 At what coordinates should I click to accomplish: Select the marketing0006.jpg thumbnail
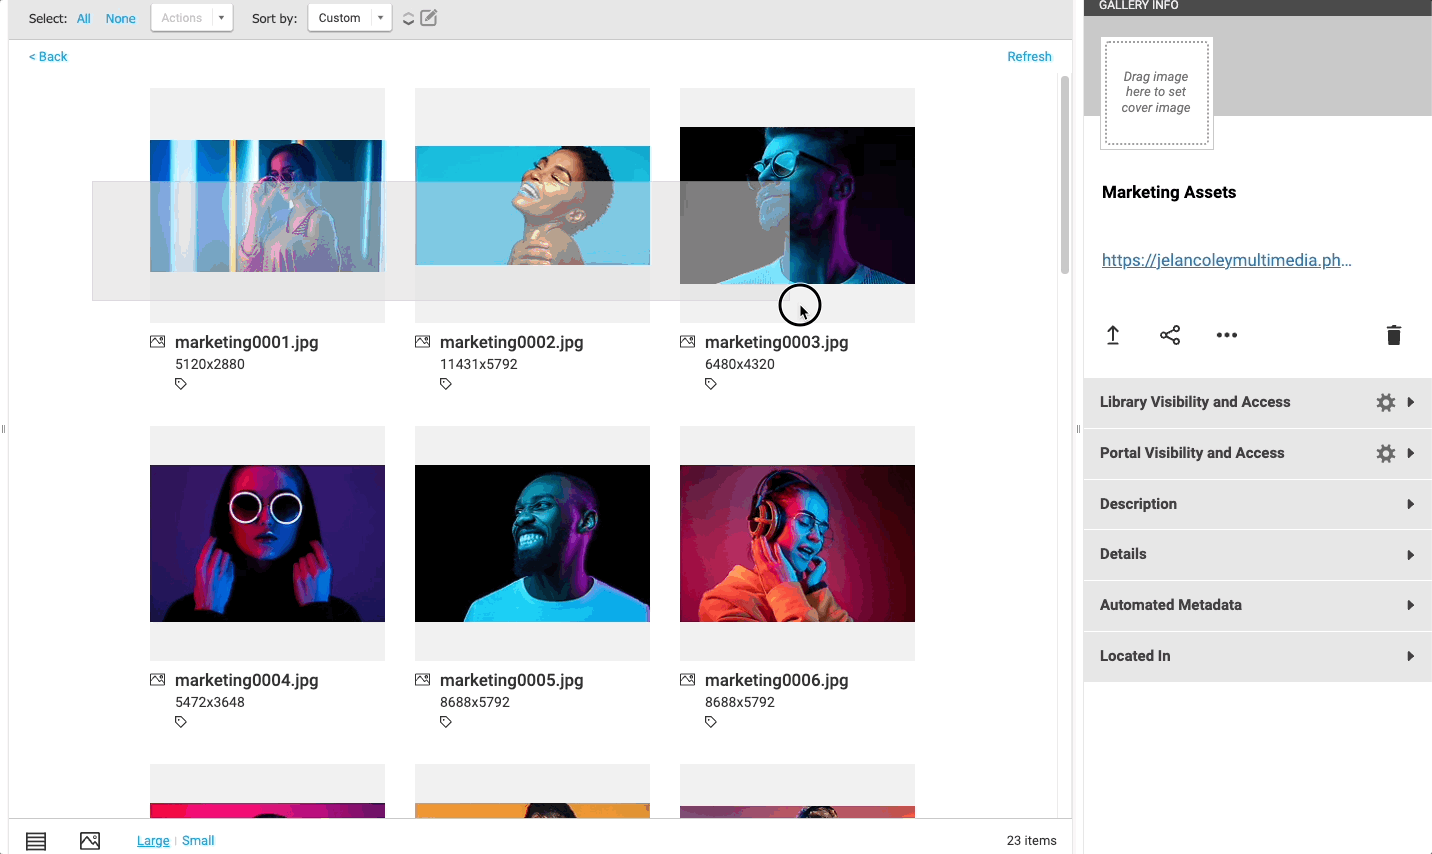(797, 543)
